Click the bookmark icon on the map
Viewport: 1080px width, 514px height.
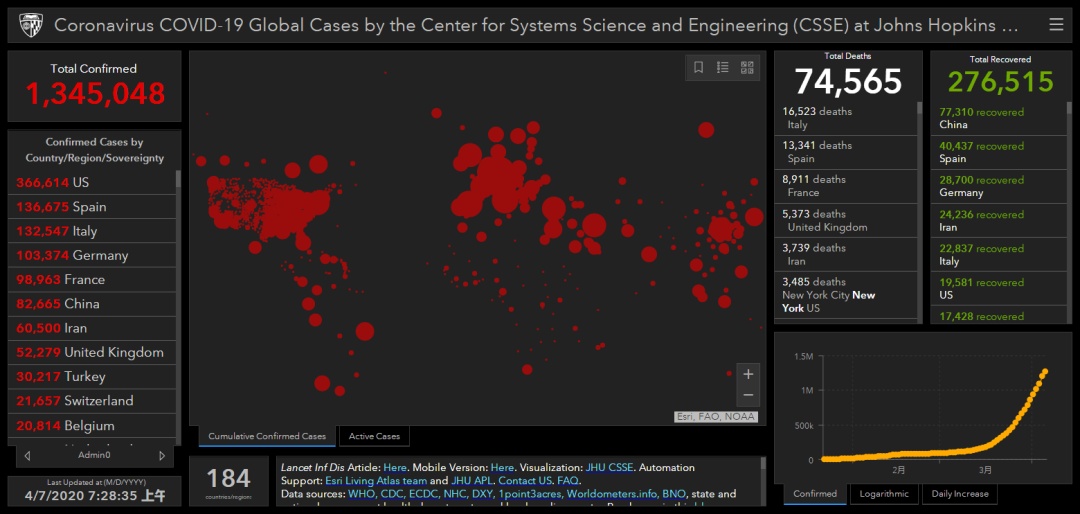tap(698, 68)
